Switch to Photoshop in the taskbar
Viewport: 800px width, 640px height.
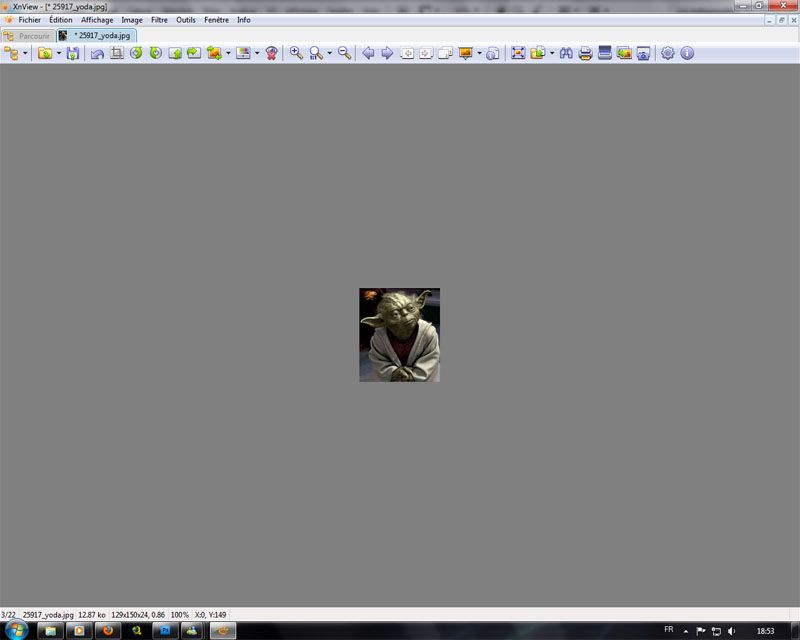(165, 631)
